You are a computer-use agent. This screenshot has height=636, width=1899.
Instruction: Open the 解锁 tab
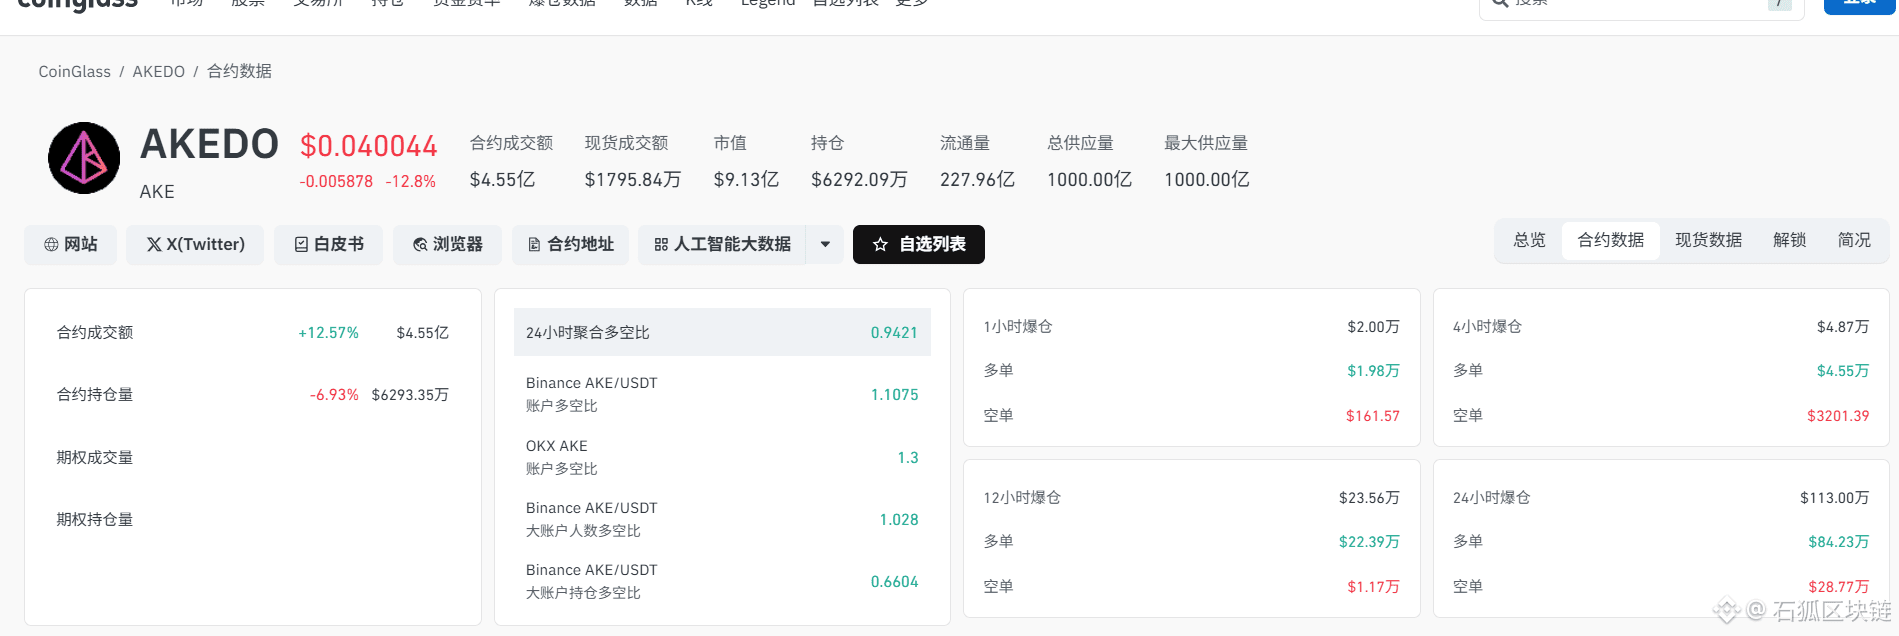click(1789, 241)
